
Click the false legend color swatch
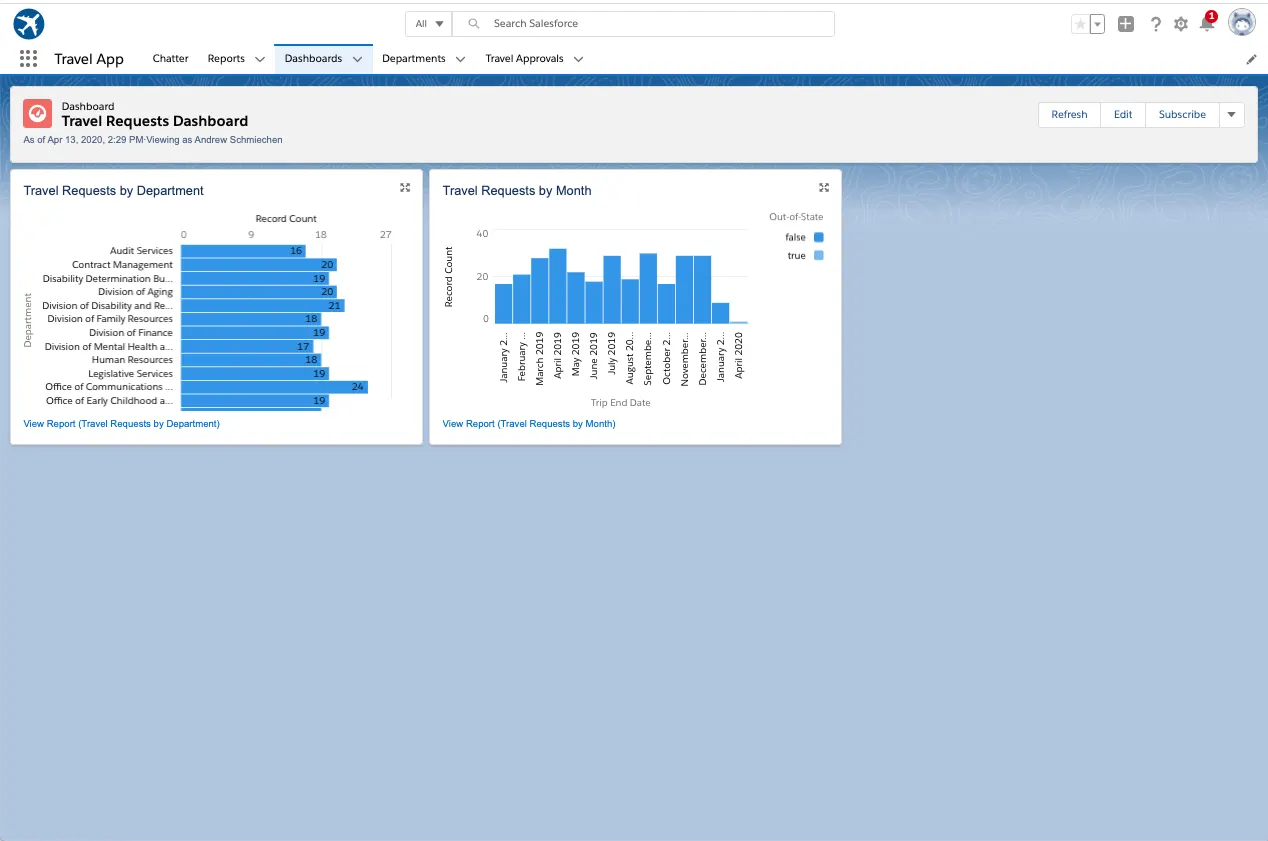(819, 237)
